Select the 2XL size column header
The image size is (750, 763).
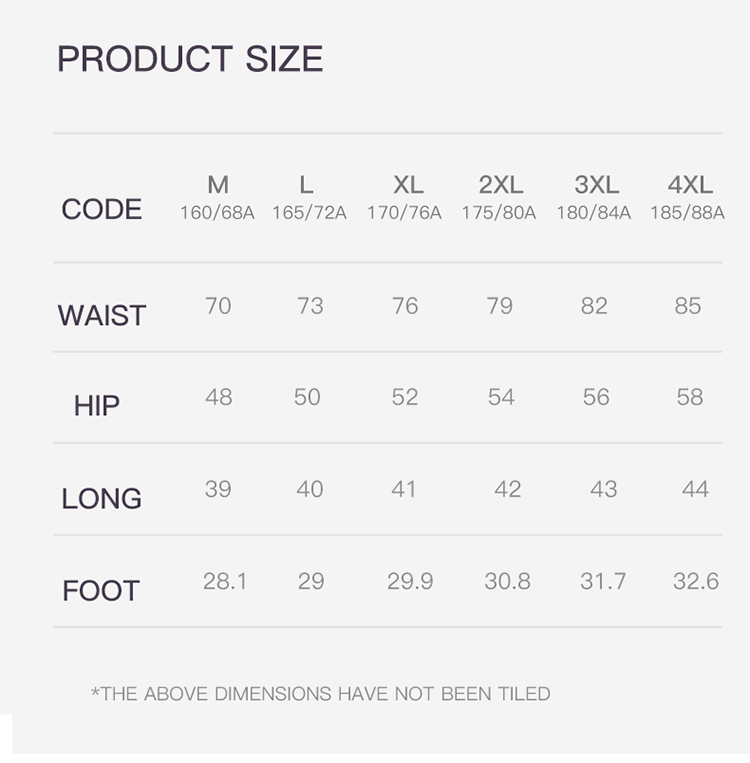[x=500, y=185]
